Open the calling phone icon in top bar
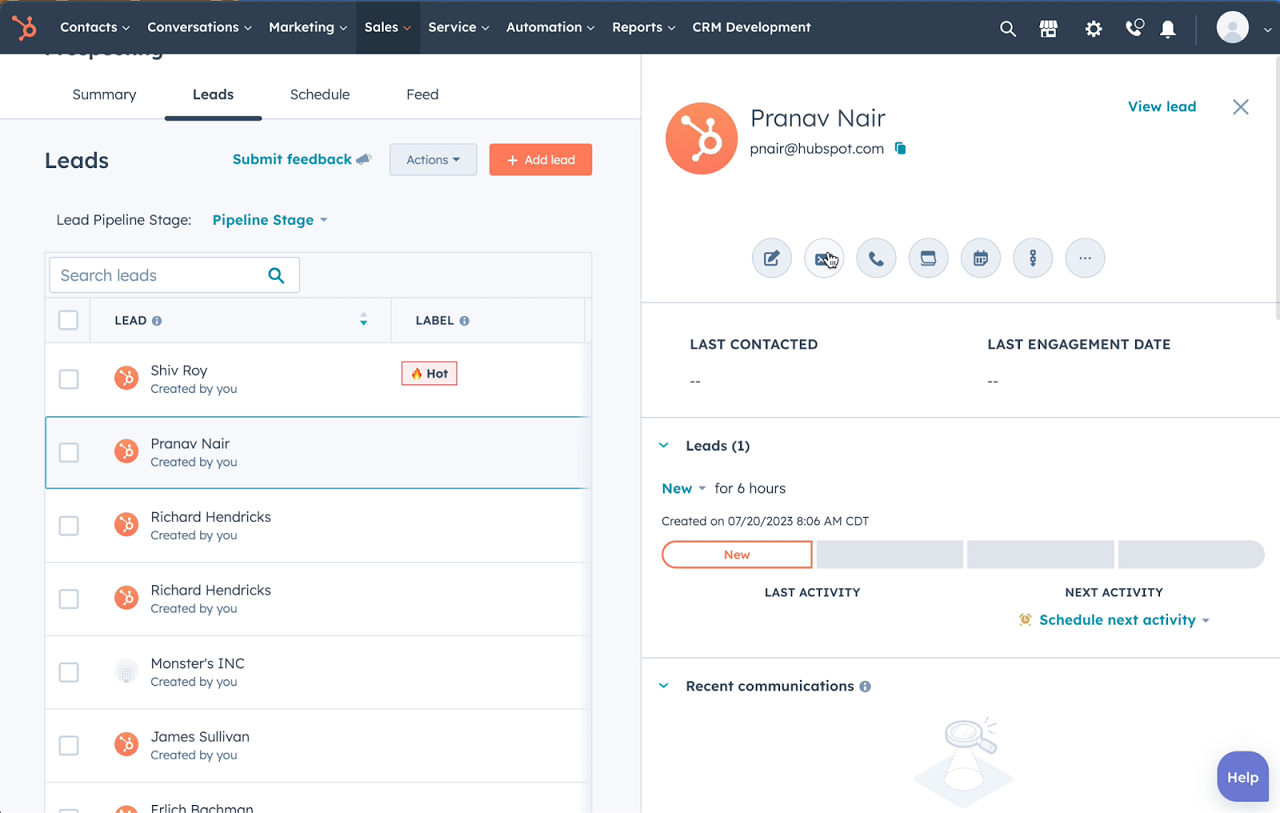The image size is (1280, 813). (x=1134, y=28)
